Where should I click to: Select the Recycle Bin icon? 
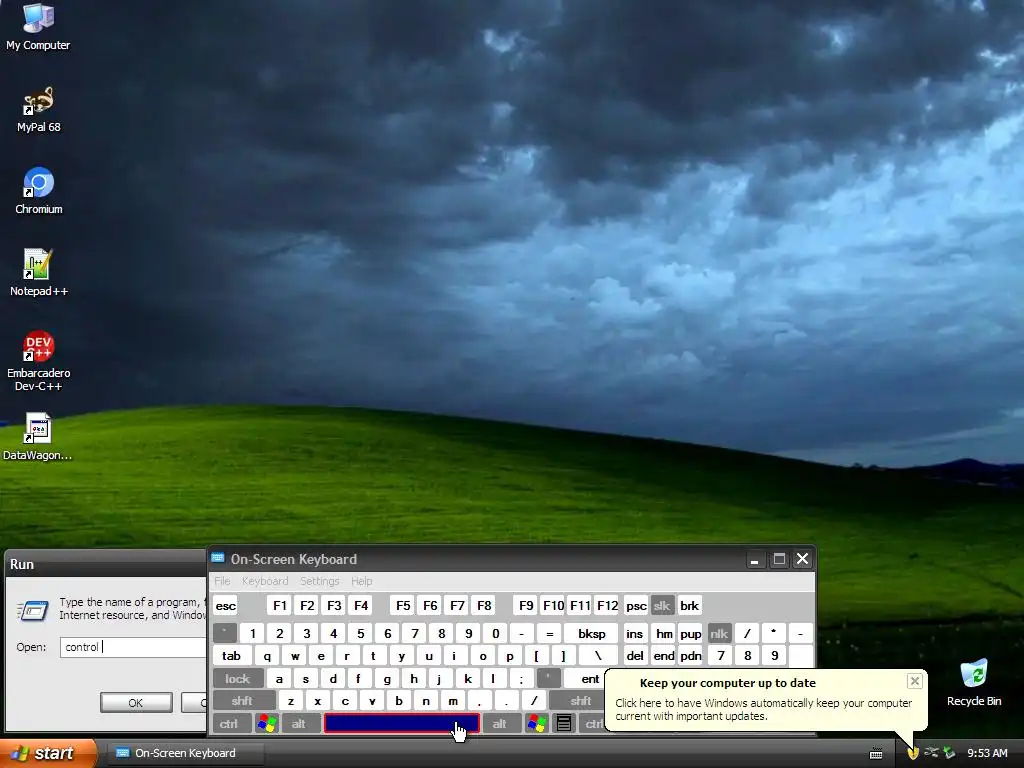click(x=974, y=682)
